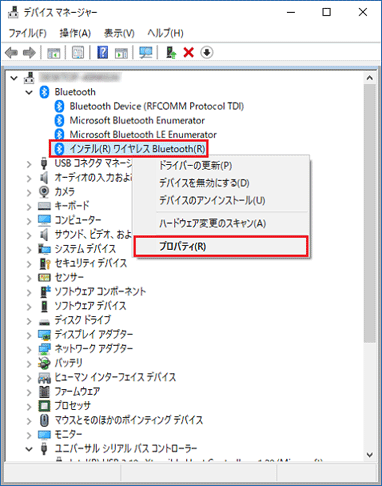Click the red X uninstall device icon

pyautogui.click(x=189, y=53)
